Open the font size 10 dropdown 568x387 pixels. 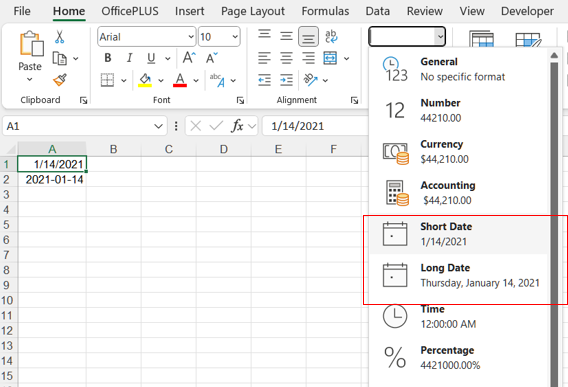(235, 37)
